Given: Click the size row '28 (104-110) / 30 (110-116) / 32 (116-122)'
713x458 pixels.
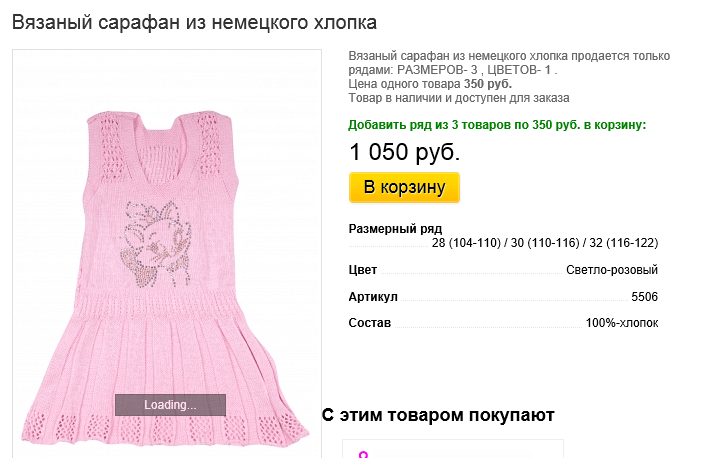Looking at the screenshot, I should tap(544, 243).
